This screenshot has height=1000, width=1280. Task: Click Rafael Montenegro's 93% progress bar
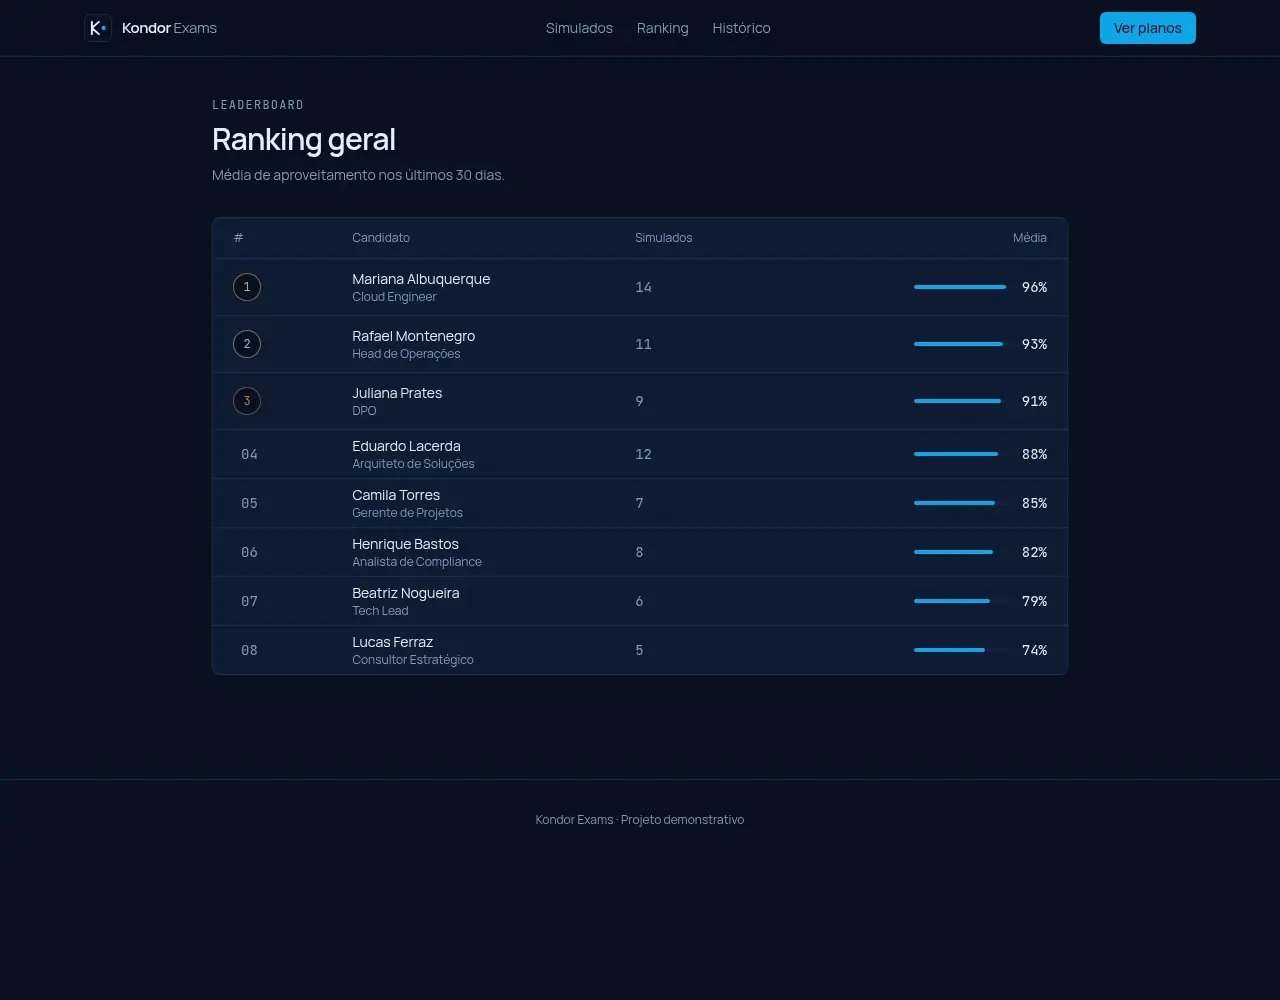tap(962, 344)
